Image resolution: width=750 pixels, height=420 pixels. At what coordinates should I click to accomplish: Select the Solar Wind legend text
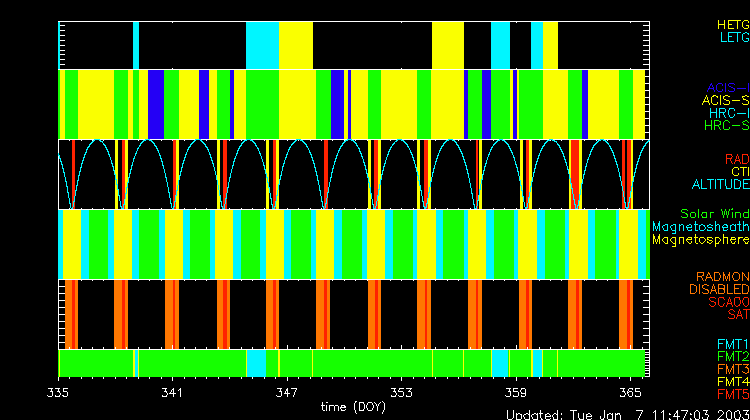pos(714,214)
